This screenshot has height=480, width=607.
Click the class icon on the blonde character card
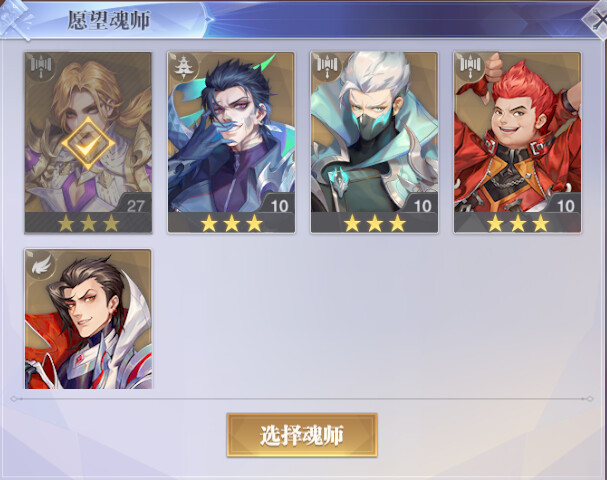41,65
